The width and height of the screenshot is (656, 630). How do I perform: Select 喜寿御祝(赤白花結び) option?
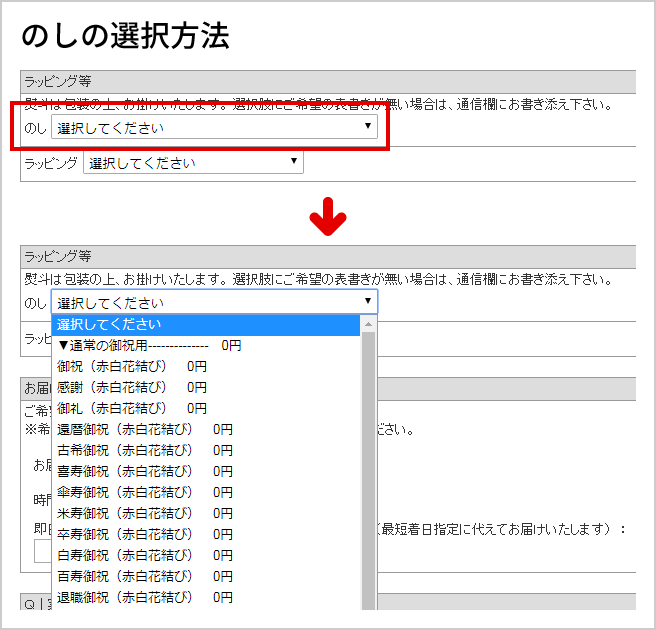(205, 471)
